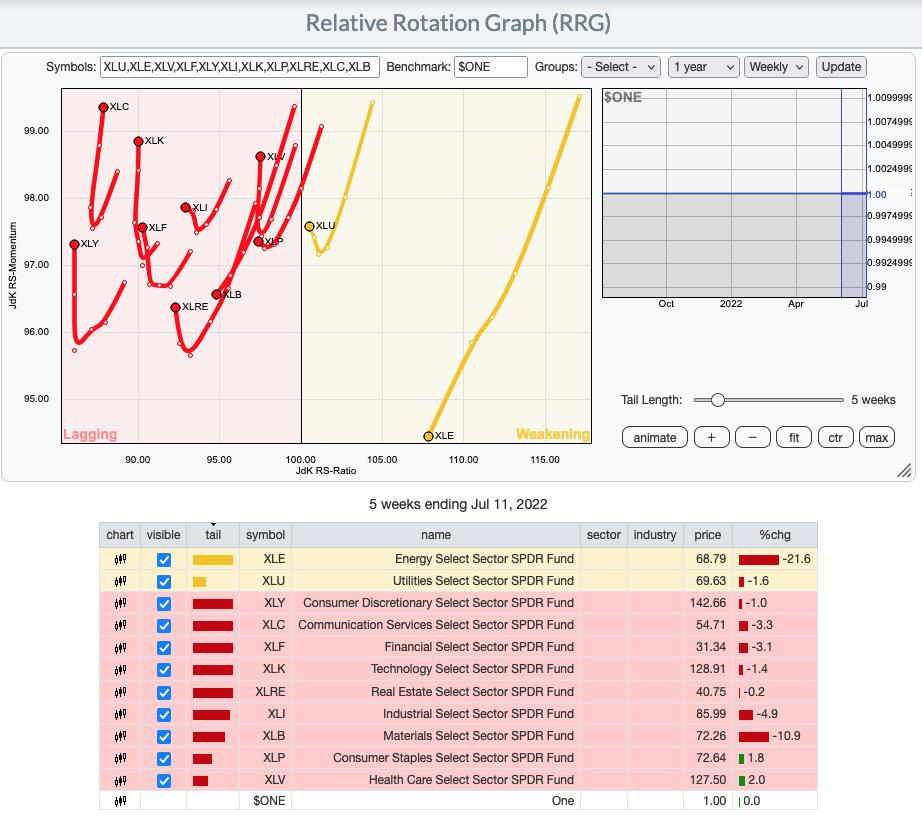Click the max button
This screenshot has width=922, height=816.
[x=877, y=437]
